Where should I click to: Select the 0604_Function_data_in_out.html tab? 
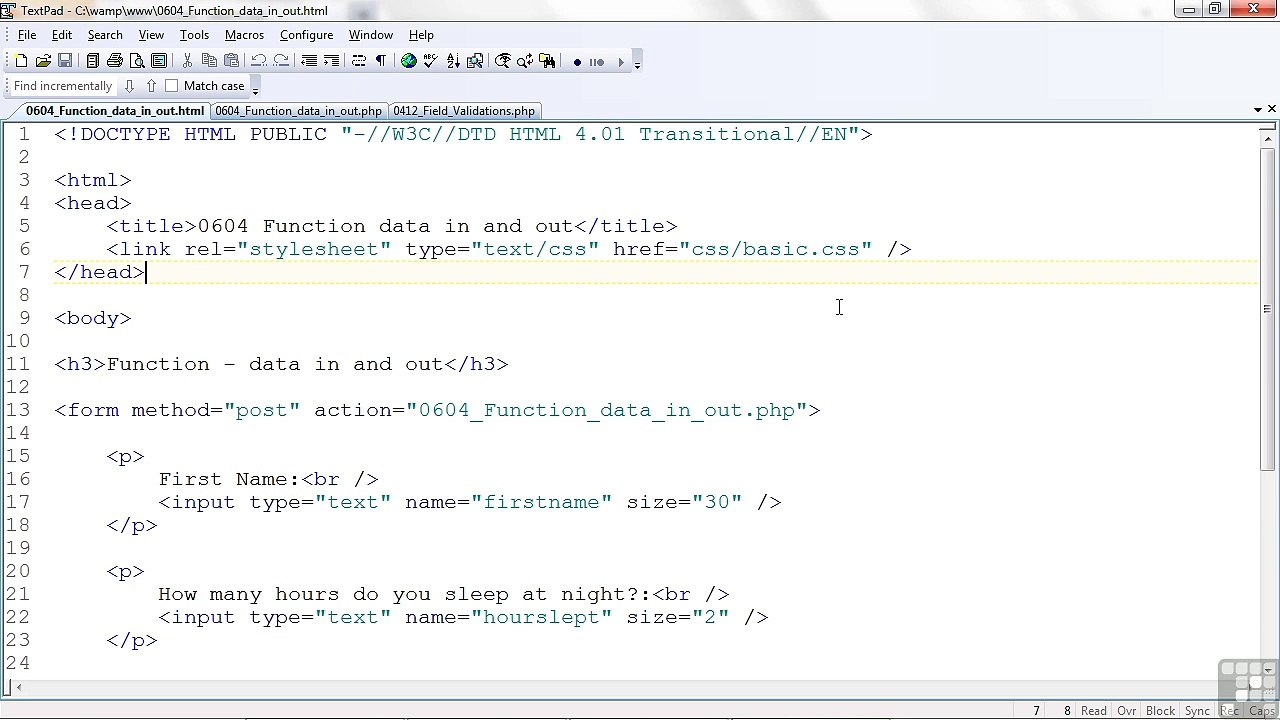coord(114,111)
